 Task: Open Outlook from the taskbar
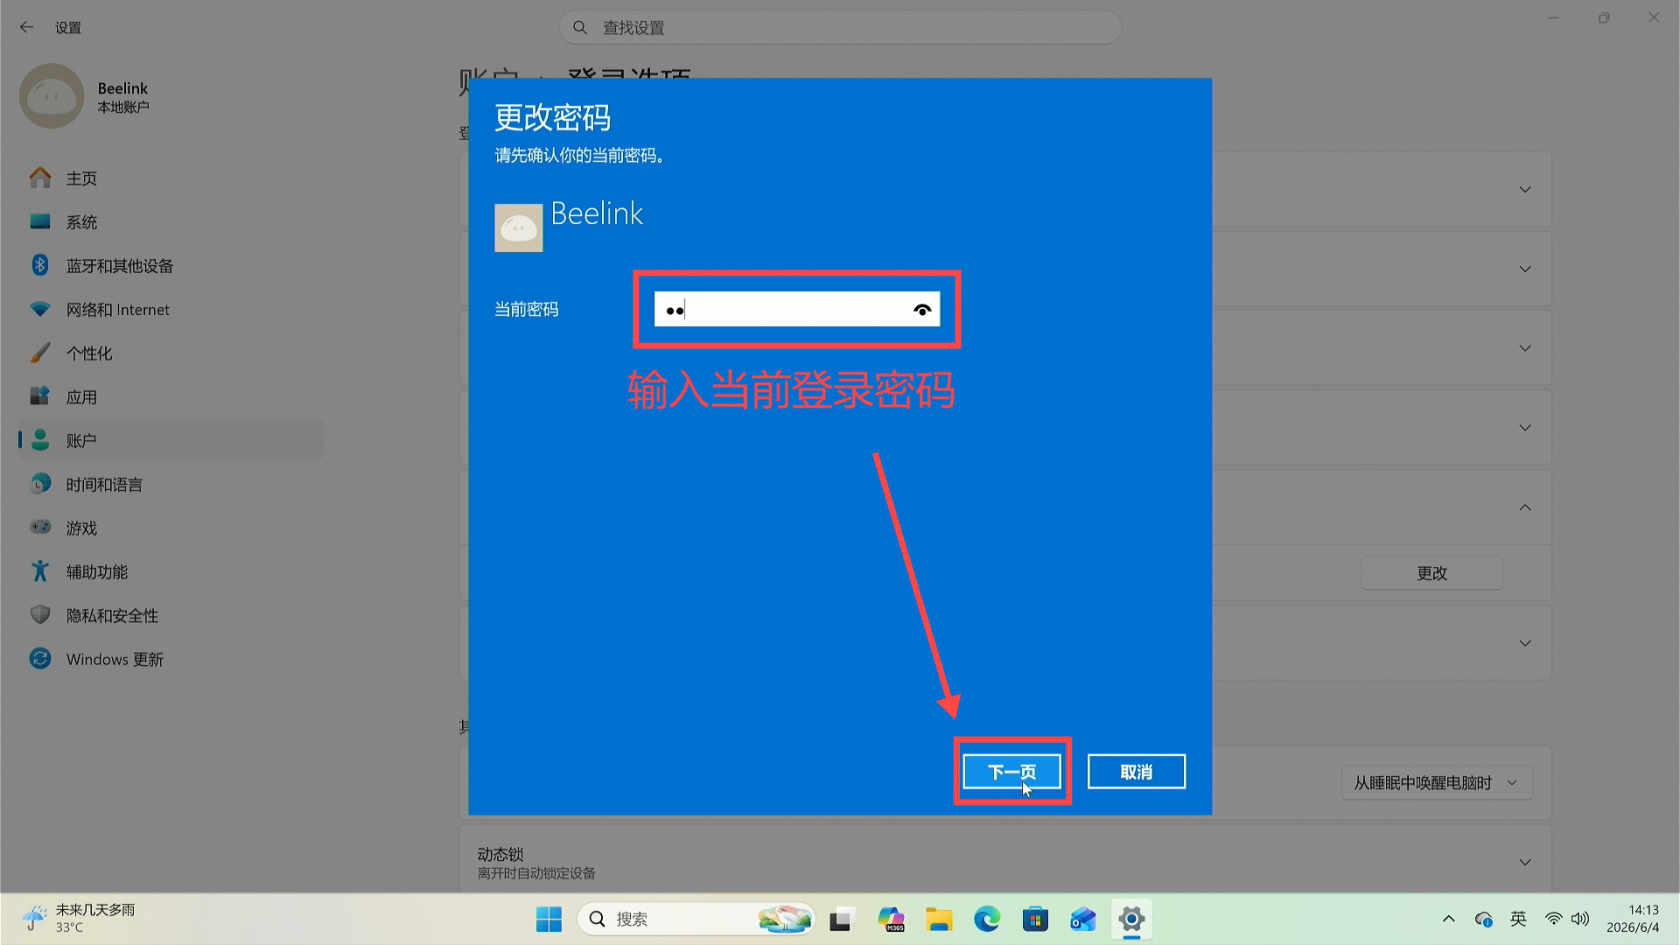pyautogui.click(x=1083, y=919)
